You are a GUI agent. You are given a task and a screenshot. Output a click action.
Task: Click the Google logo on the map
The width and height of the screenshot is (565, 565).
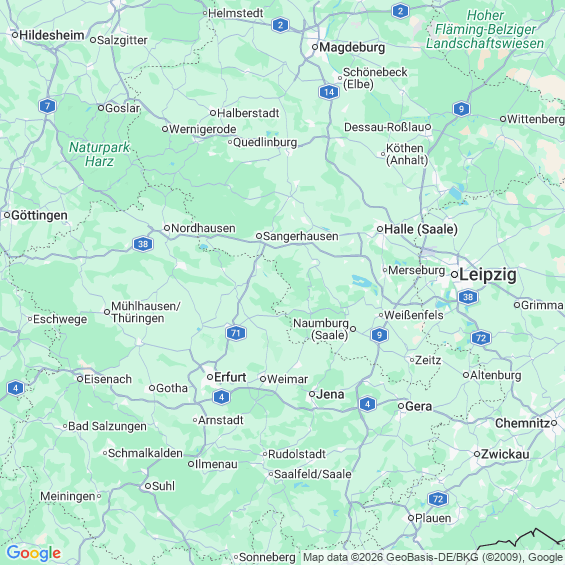[x=34, y=553]
